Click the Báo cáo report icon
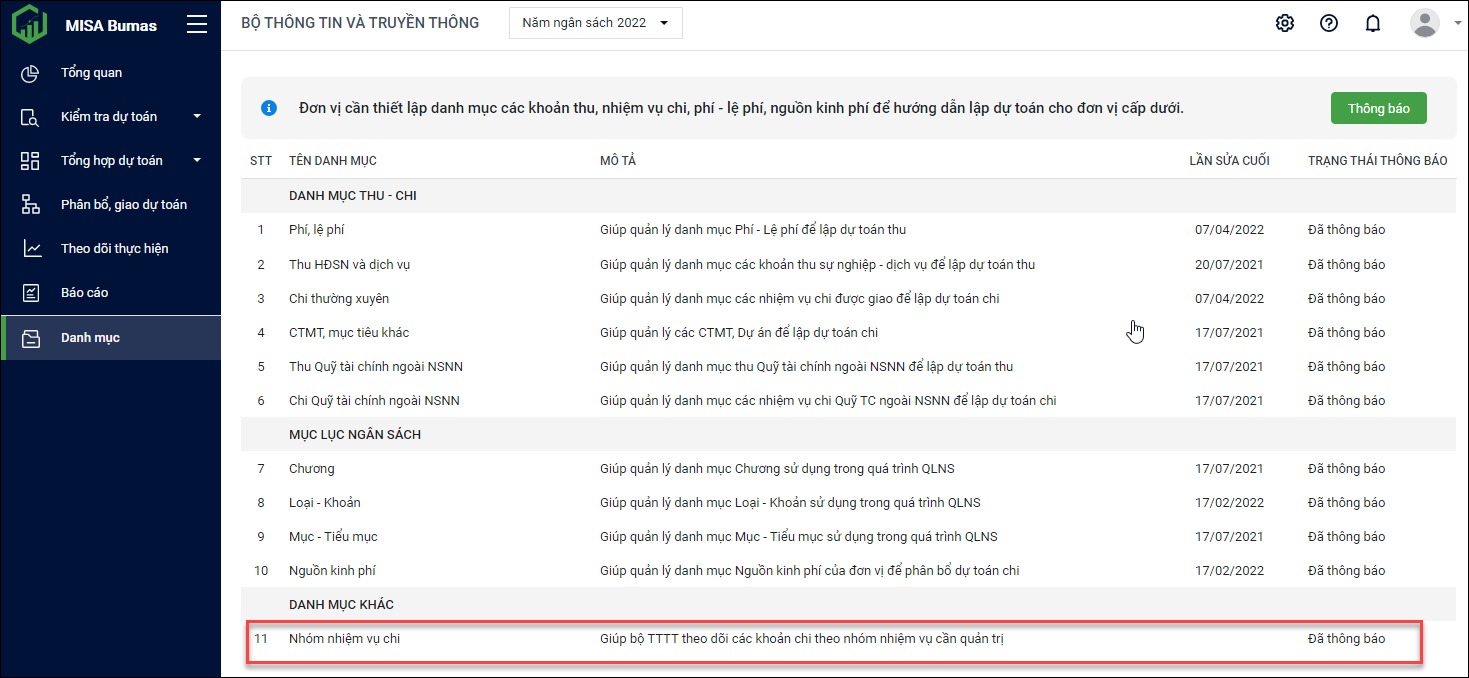 click(30, 293)
